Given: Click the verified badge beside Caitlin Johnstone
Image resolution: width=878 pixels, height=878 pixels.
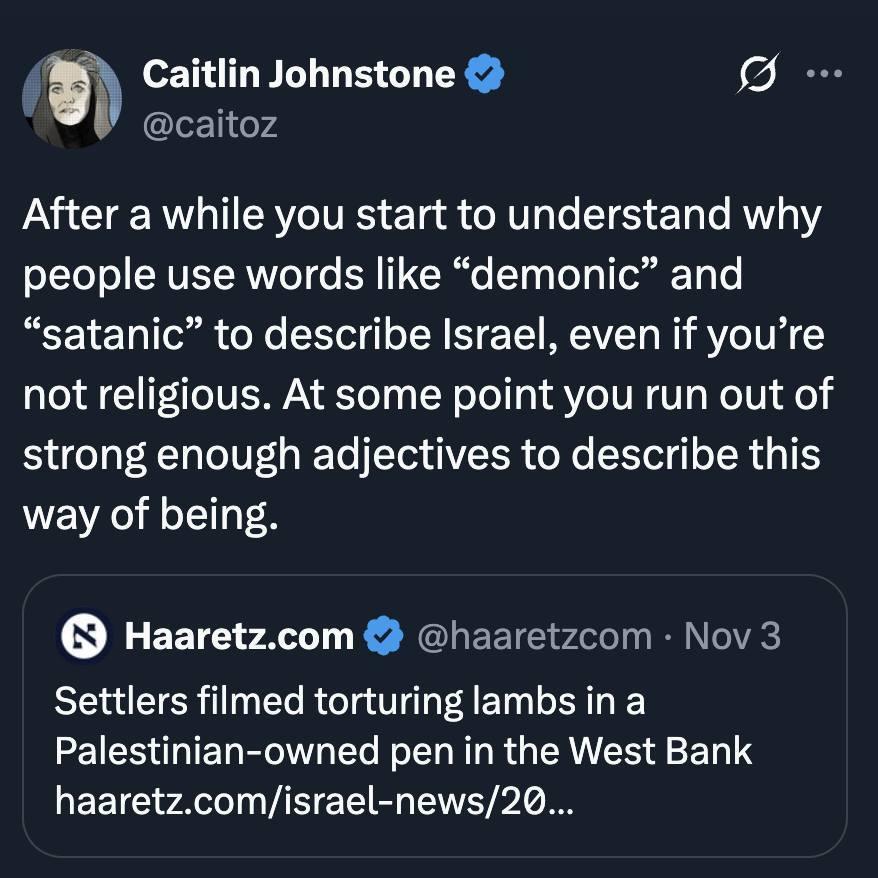Looking at the screenshot, I should point(485,73).
